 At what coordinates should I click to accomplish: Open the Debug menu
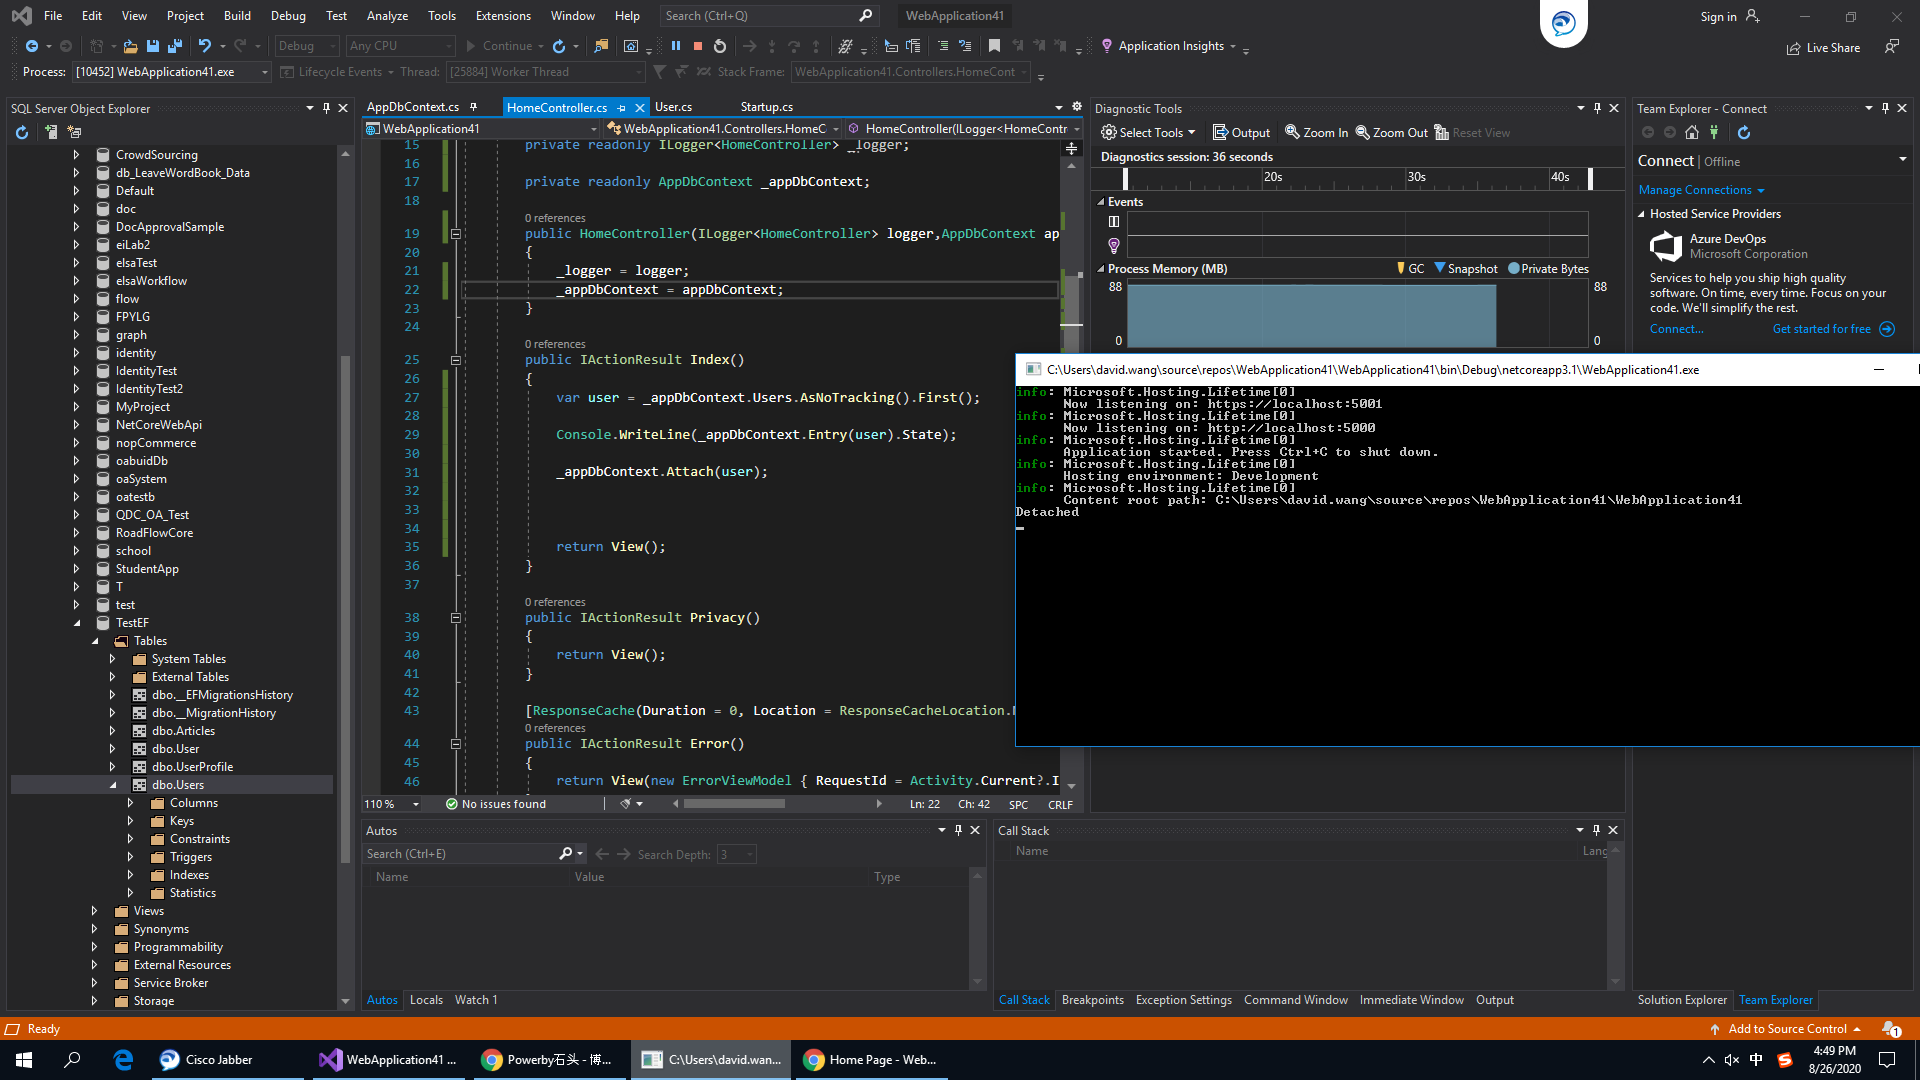point(288,15)
